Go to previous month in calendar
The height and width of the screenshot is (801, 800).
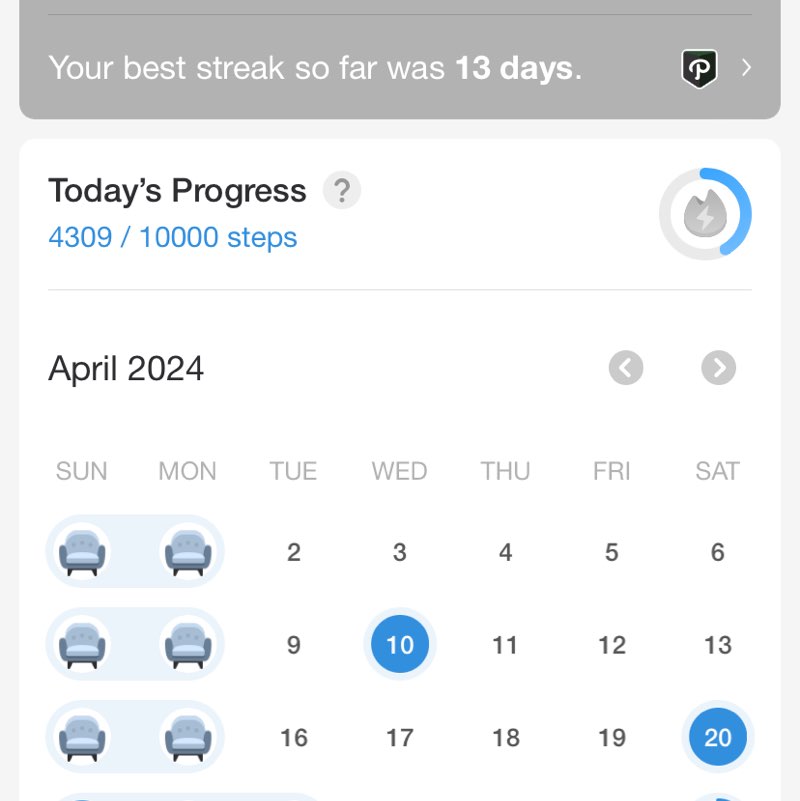pos(626,368)
